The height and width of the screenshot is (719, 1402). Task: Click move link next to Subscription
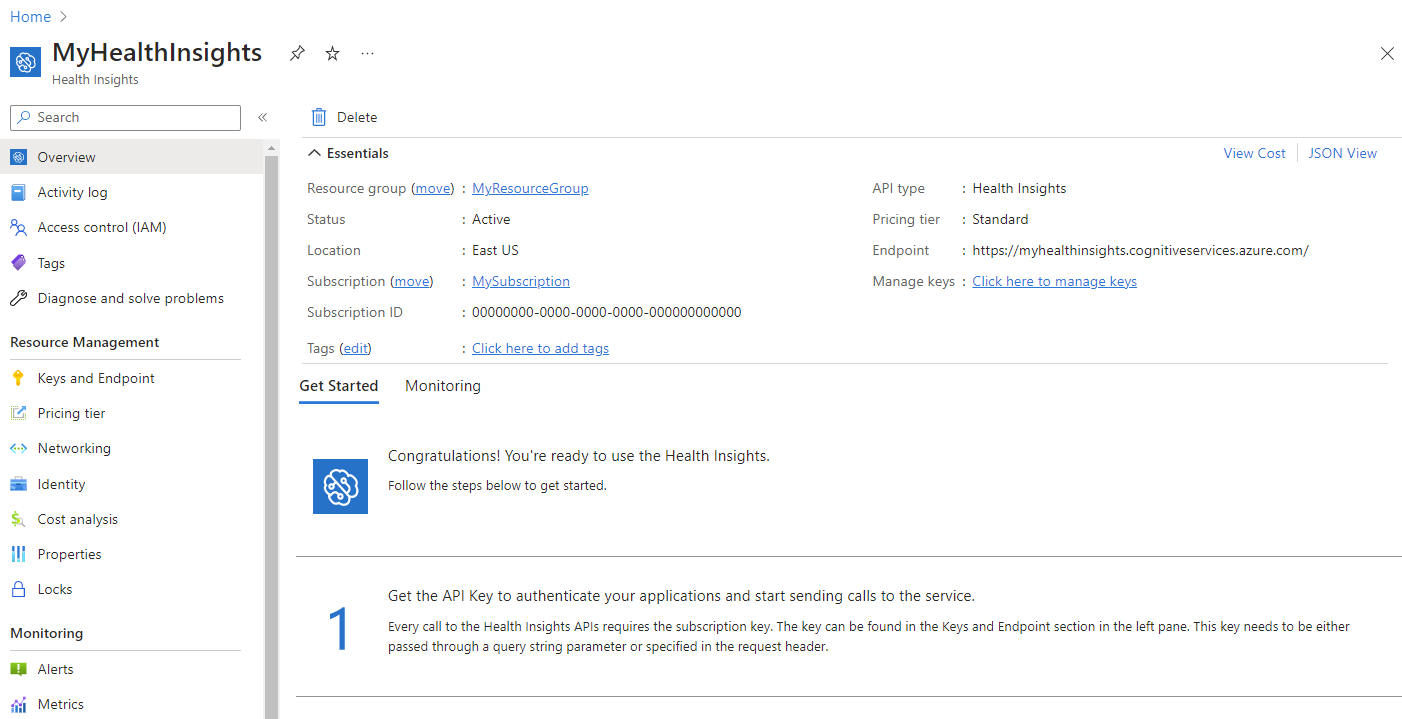click(411, 281)
